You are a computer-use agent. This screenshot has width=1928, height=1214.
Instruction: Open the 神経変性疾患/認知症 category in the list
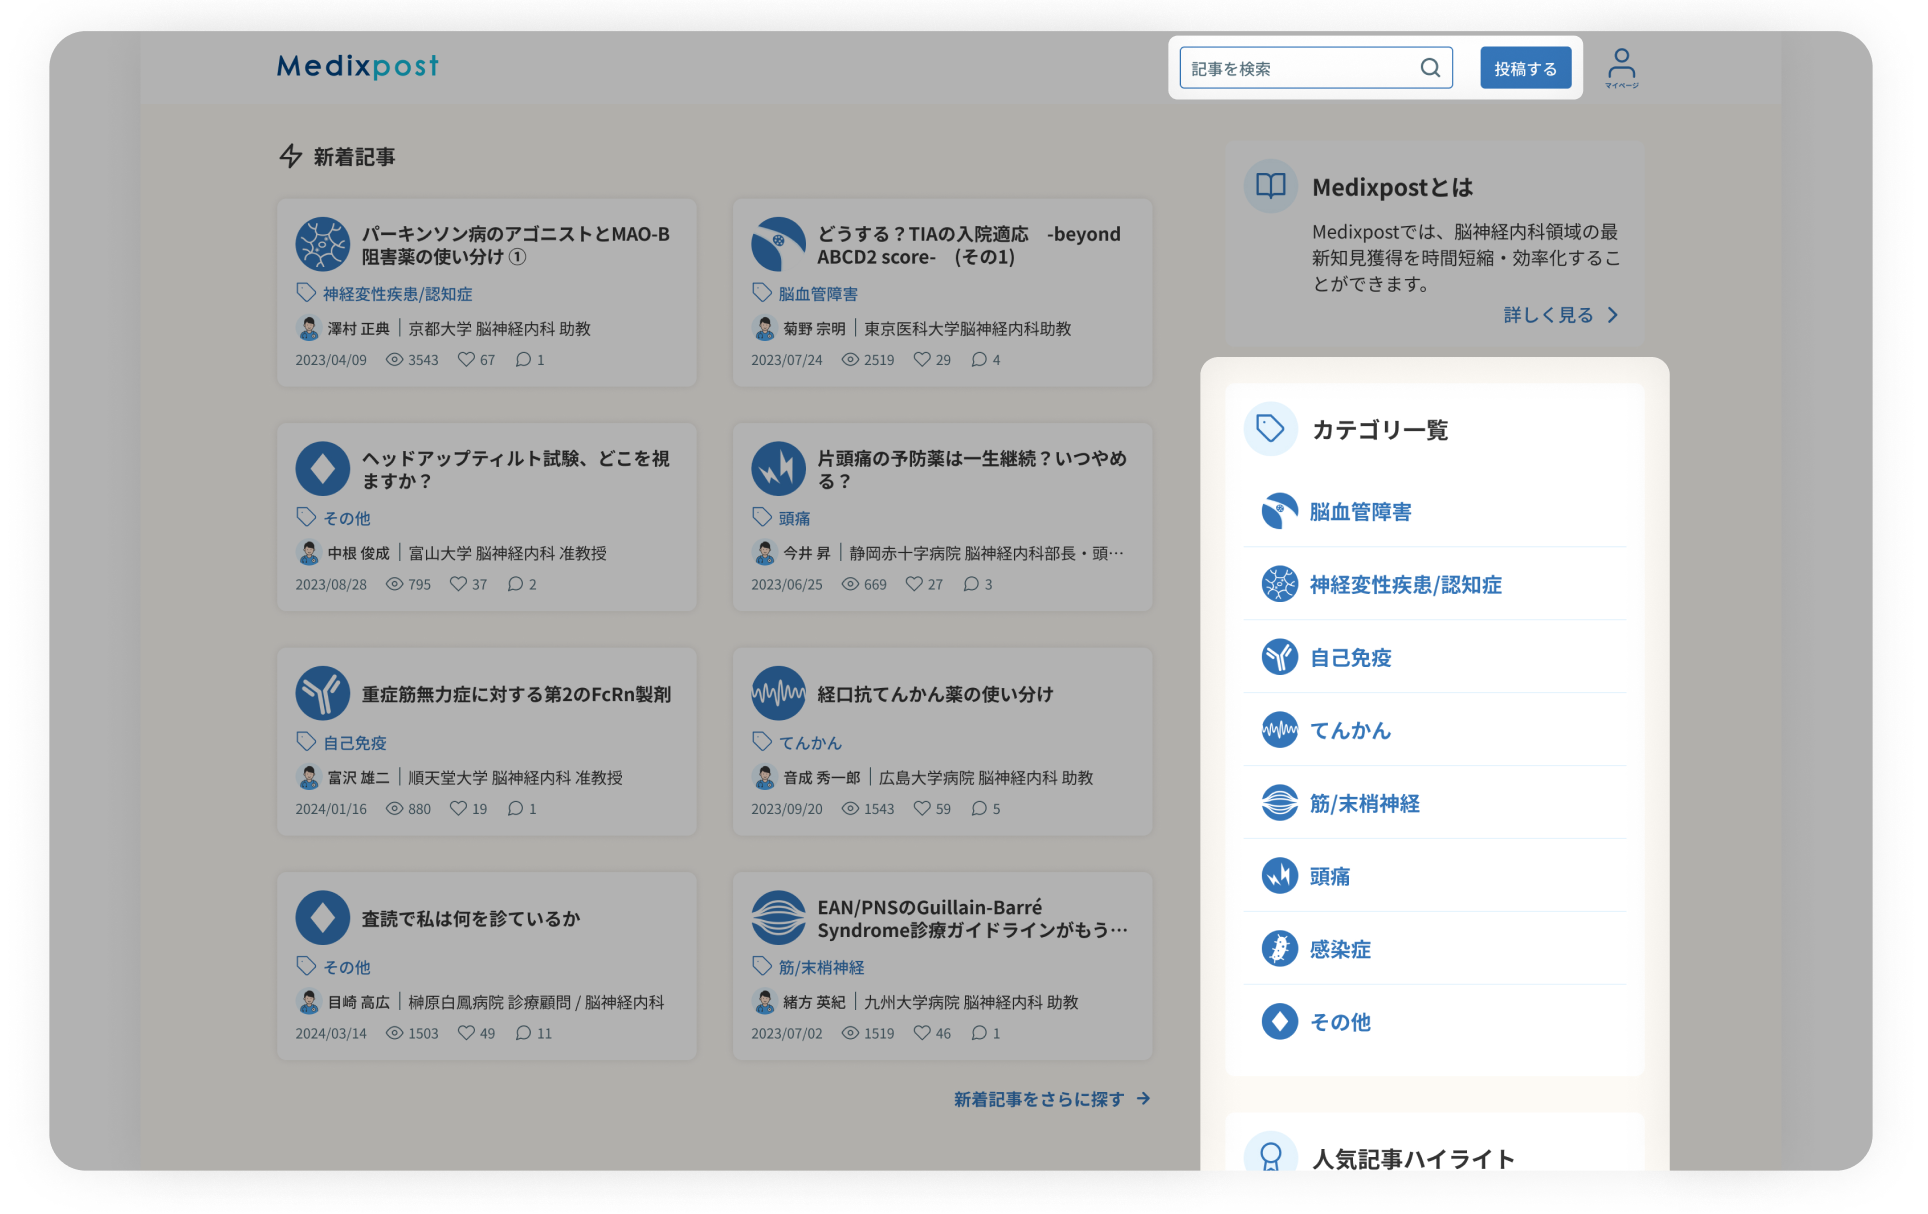(1405, 585)
